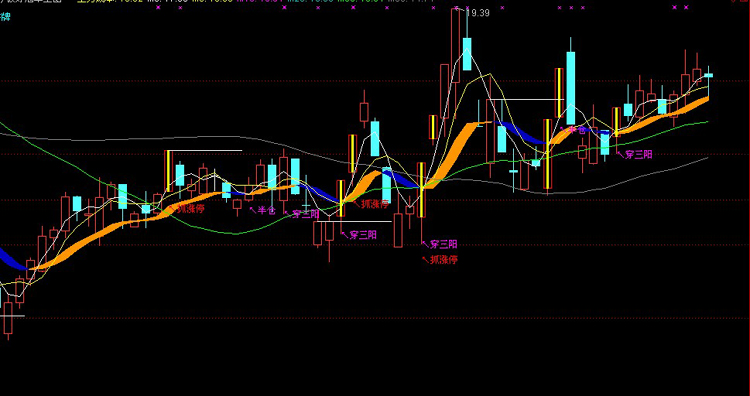This screenshot has width=750, height=396.
Task: Click the cyan 牌 text at top left
Action: [x=5, y=17]
